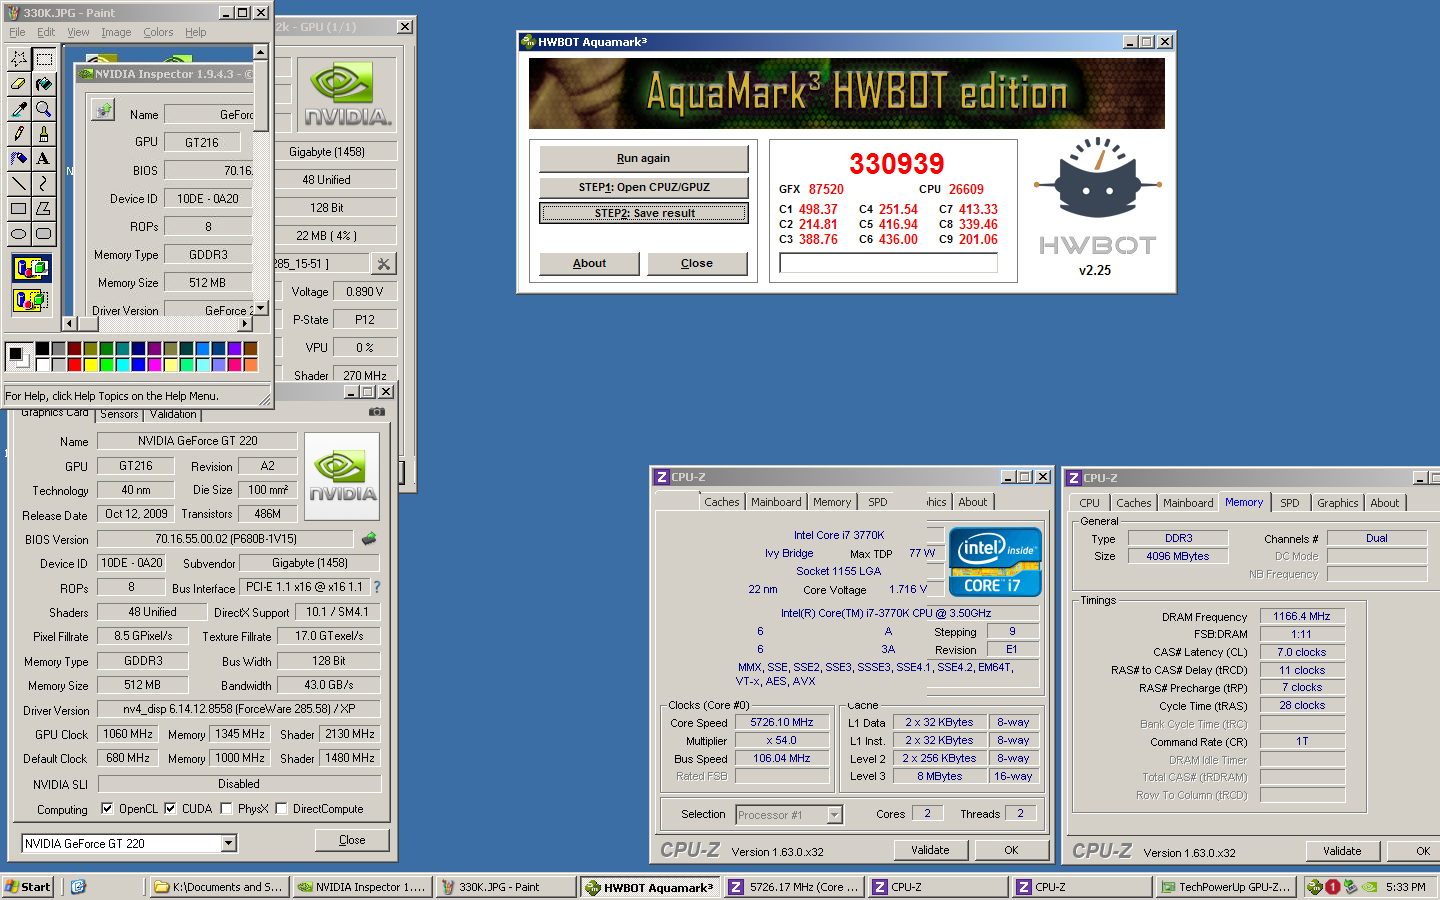Select the Text tool in Paint
Viewport: 1440px width, 900px height.
pos(44,159)
